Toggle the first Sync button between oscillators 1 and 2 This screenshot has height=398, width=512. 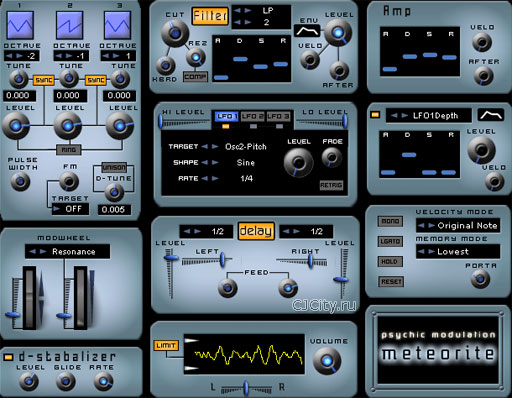[x=44, y=80]
